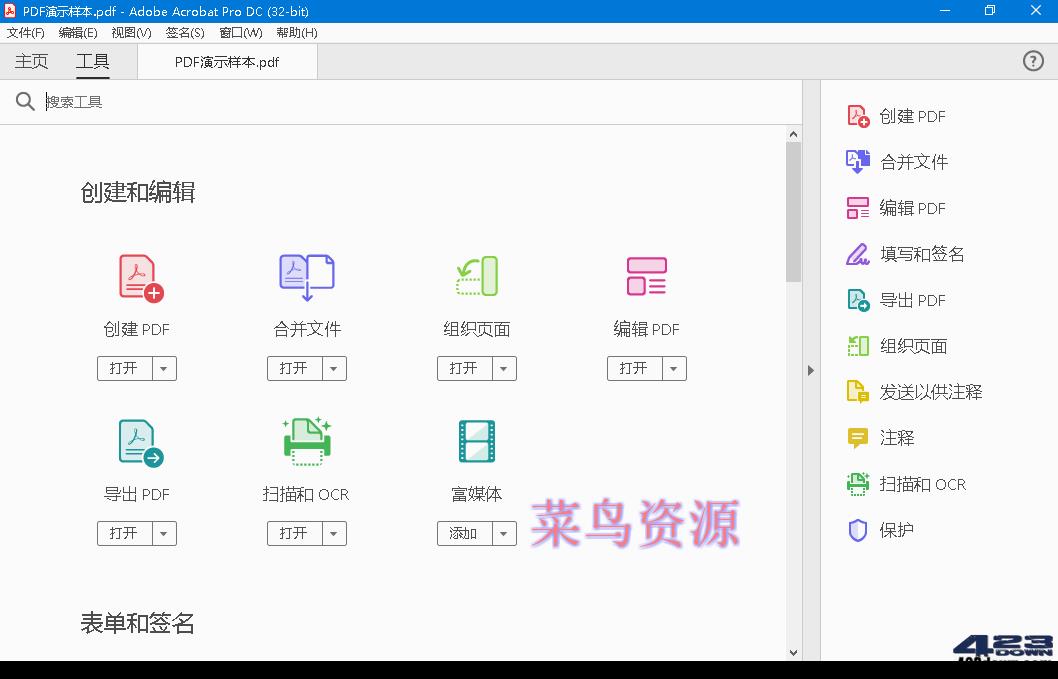Select the 编辑 PDF tool icon

(x=646, y=277)
